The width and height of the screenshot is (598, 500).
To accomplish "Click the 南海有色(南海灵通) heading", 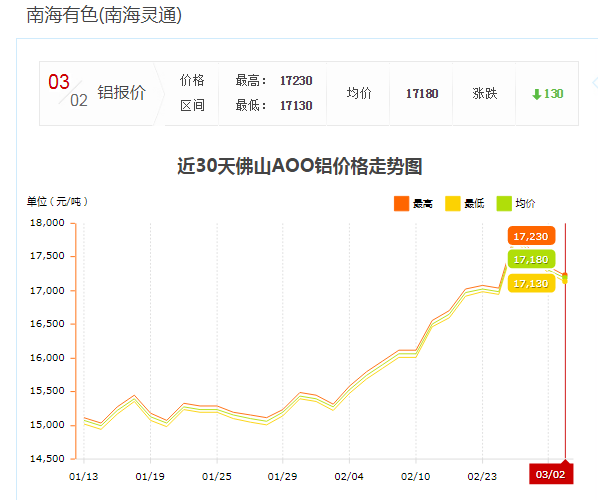I will tap(104, 16).
